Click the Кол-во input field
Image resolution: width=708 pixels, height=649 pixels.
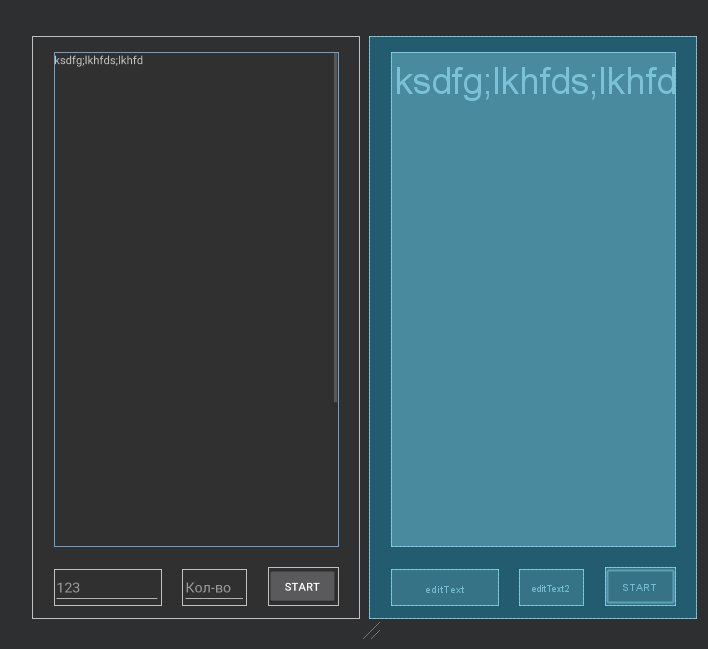(214, 587)
